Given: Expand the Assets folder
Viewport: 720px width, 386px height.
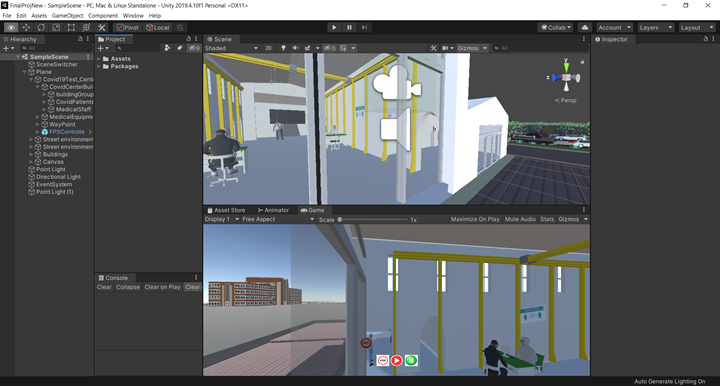Looking at the screenshot, I should click(x=120, y=59).
